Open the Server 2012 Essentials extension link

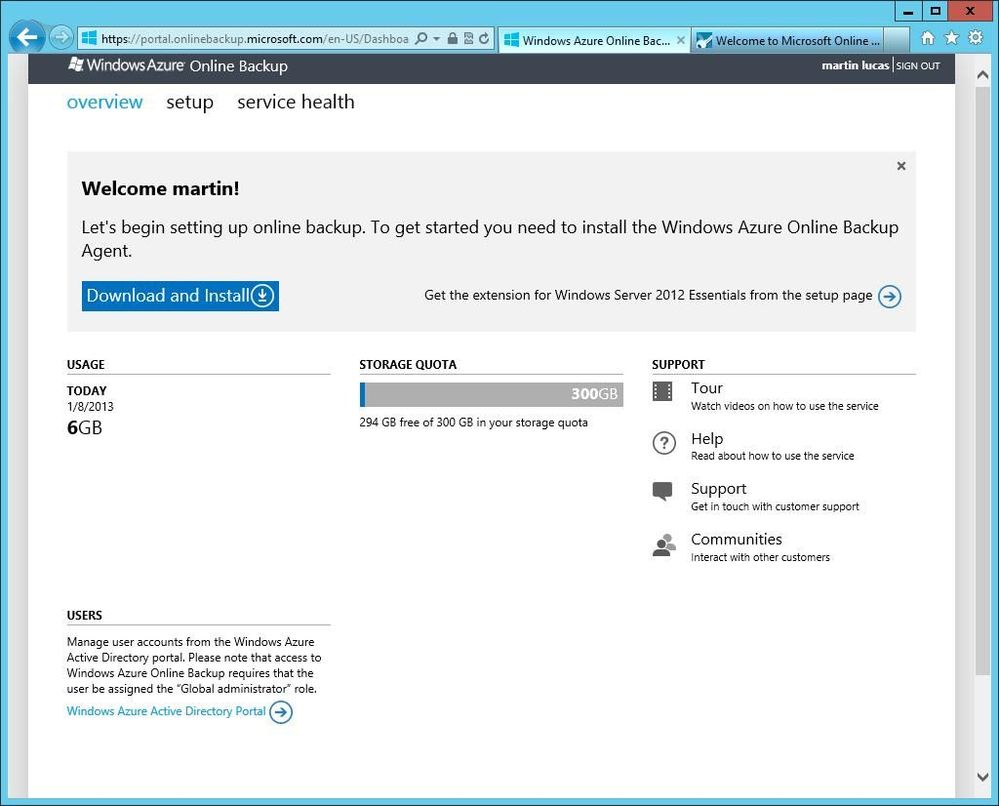coord(648,296)
